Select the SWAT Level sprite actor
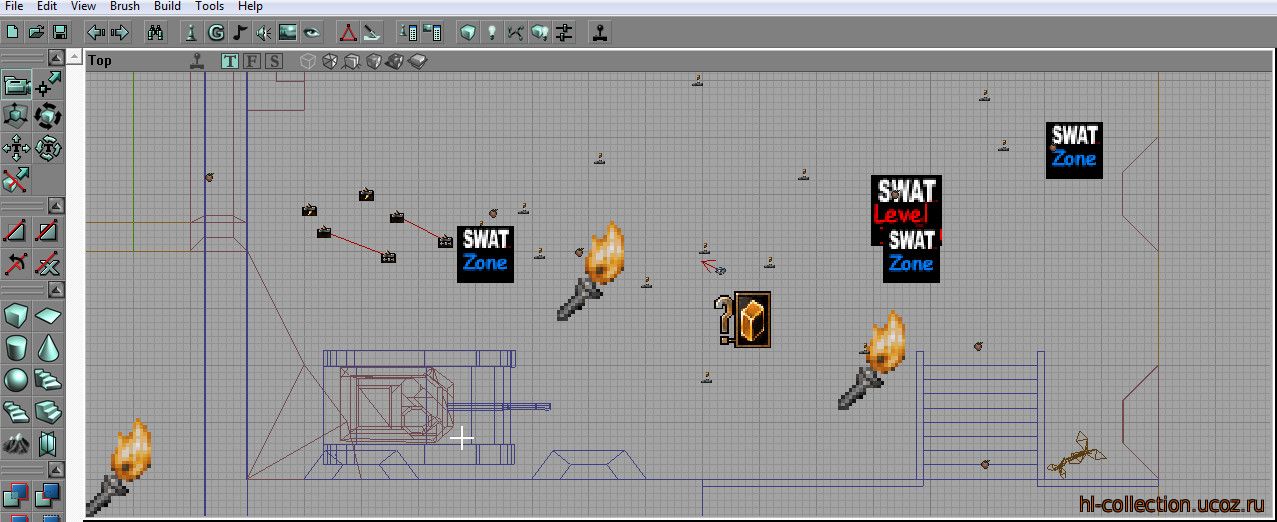This screenshot has width=1277, height=522. coord(906,203)
